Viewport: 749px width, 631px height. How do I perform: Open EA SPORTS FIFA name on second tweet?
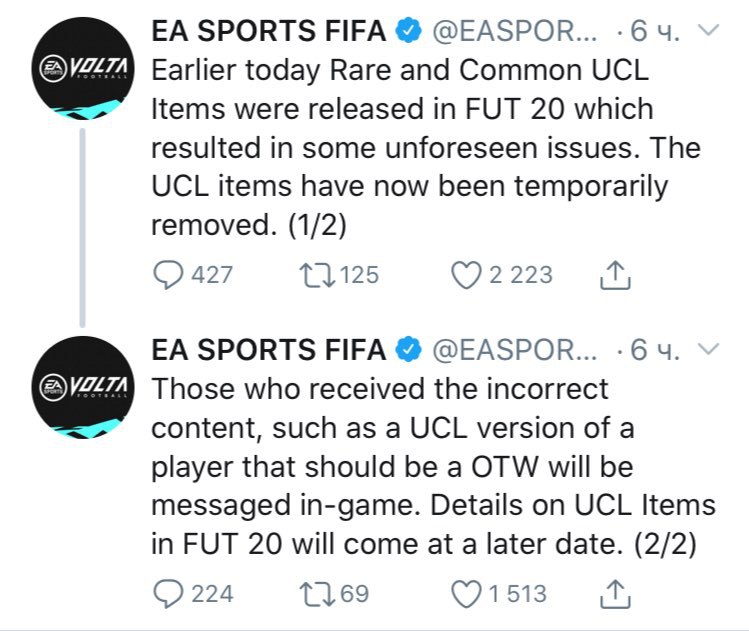click(x=269, y=349)
